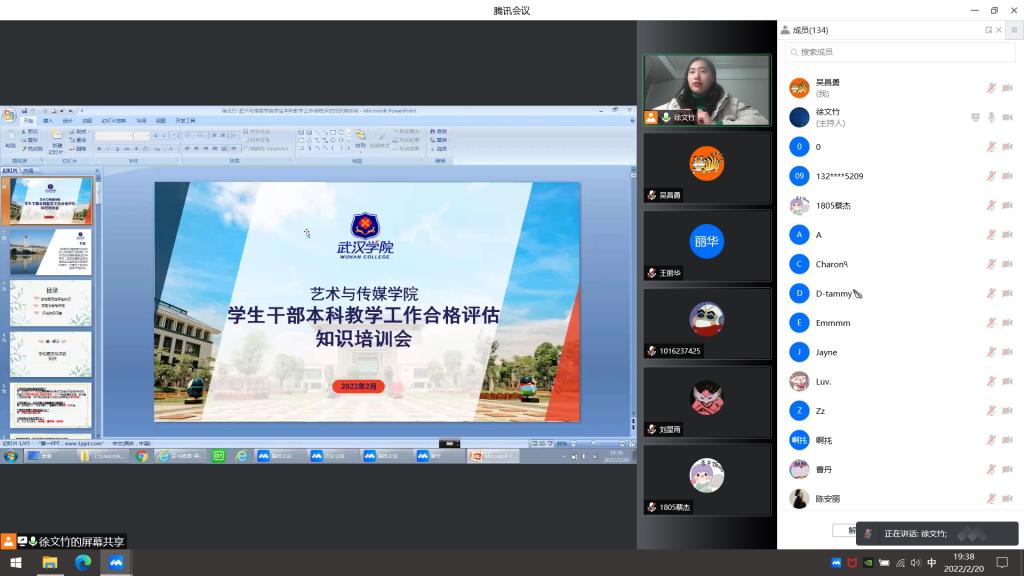The image size is (1024, 576).
Task: Select member 陈安丽 in the list
Action: coord(901,498)
